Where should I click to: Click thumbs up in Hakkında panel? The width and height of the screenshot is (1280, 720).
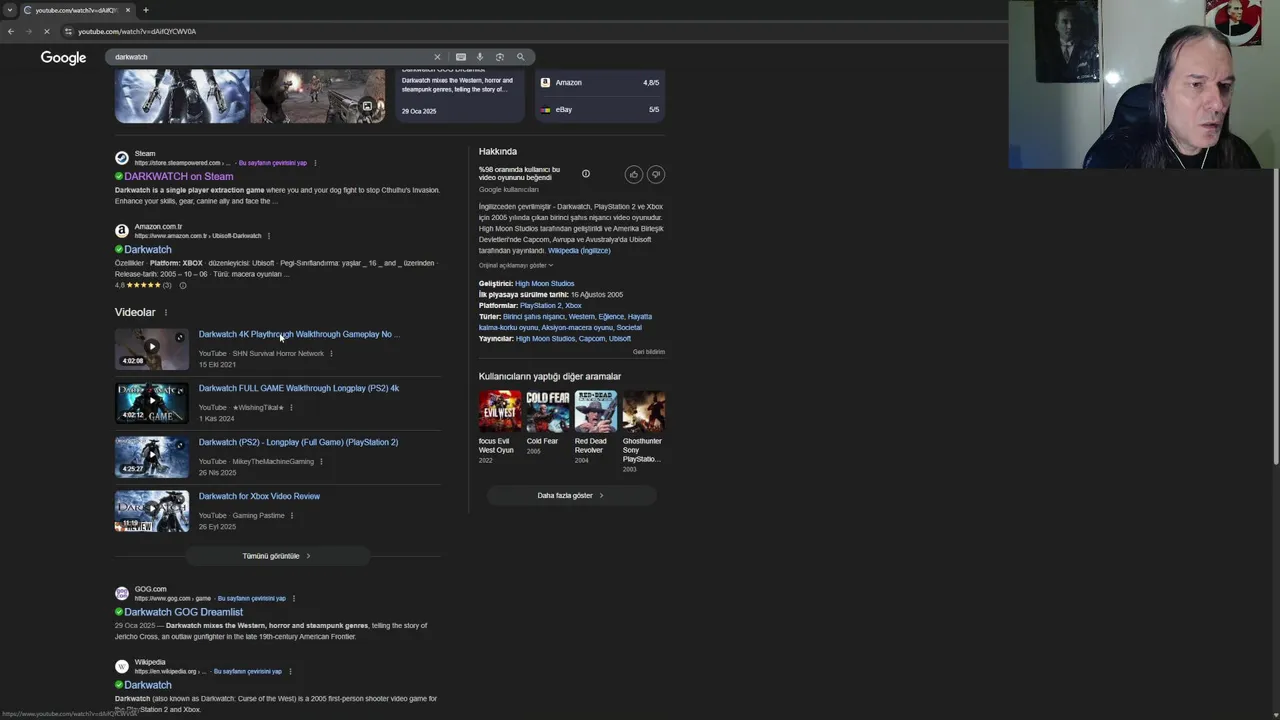pyautogui.click(x=633, y=174)
